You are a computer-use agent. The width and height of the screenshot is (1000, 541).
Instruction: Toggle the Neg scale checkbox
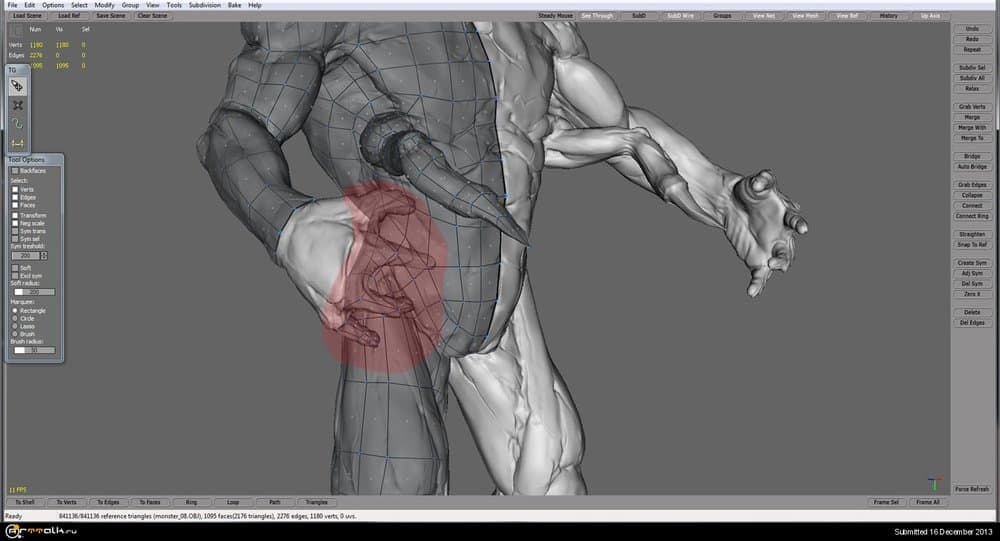[x=15, y=223]
